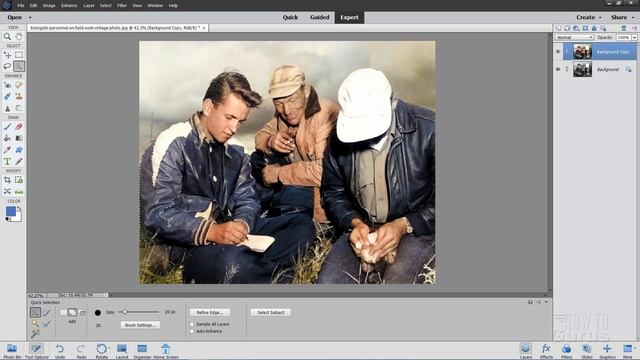
Task: Switch to Quick mode tab
Action: click(290, 18)
